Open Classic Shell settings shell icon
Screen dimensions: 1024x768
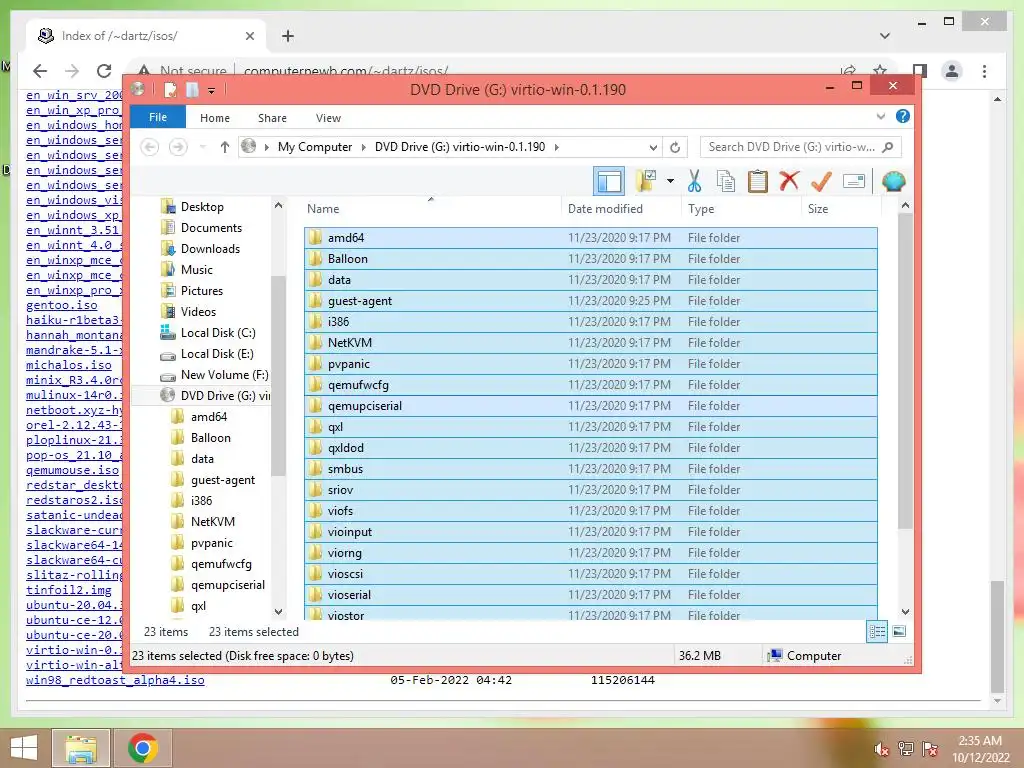click(893, 181)
